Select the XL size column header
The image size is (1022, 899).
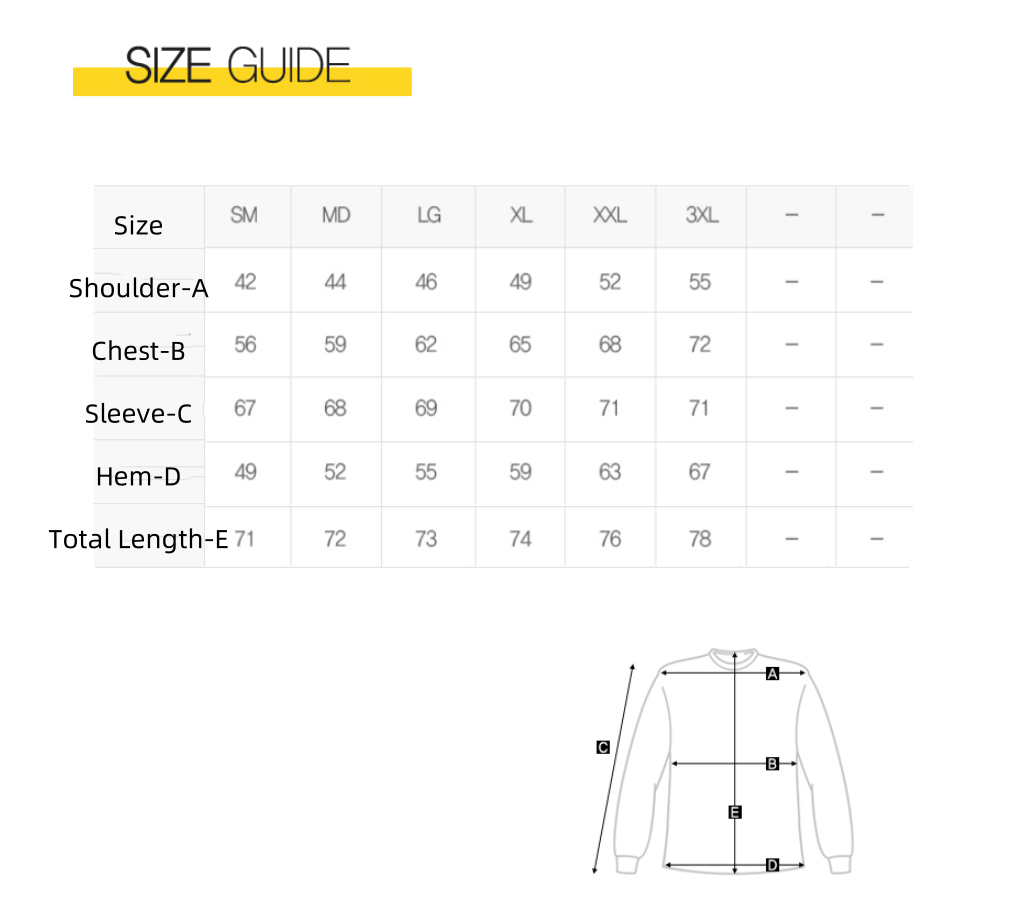click(x=520, y=215)
